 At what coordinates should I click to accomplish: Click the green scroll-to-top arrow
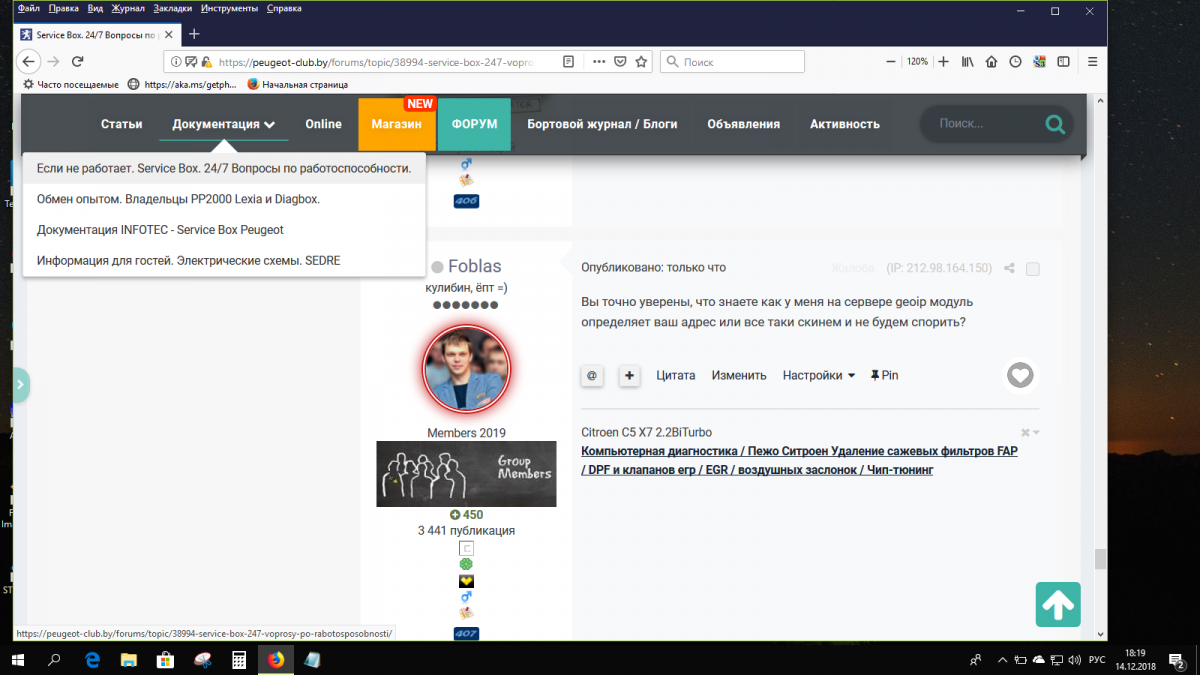[x=1057, y=605]
